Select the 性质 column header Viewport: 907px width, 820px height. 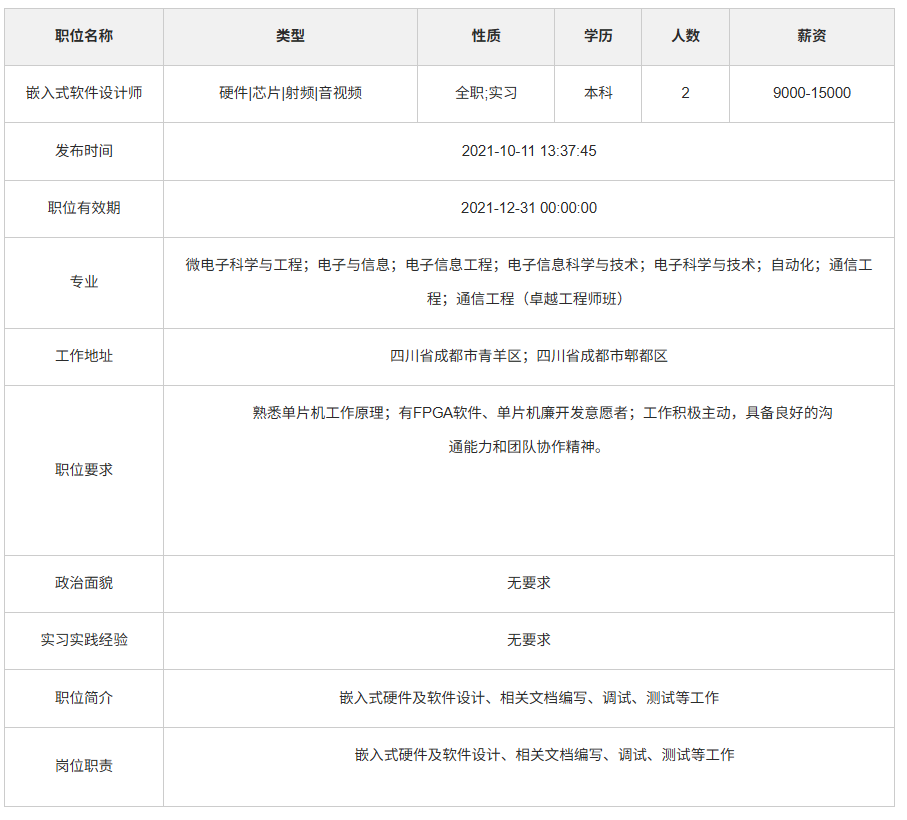tap(486, 36)
